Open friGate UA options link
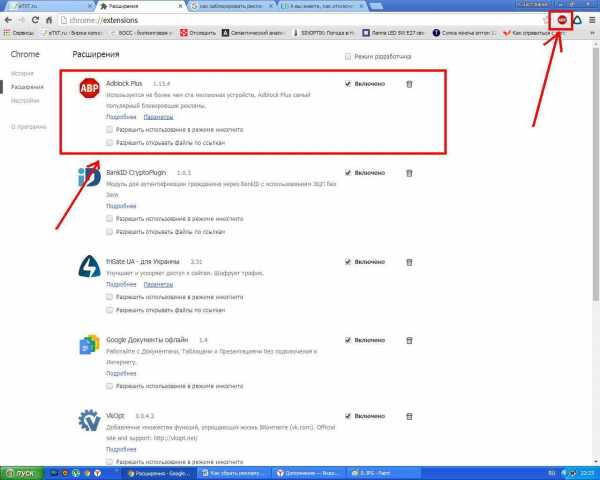Viewport: 600px width, 480px height. tap(158, 284)
